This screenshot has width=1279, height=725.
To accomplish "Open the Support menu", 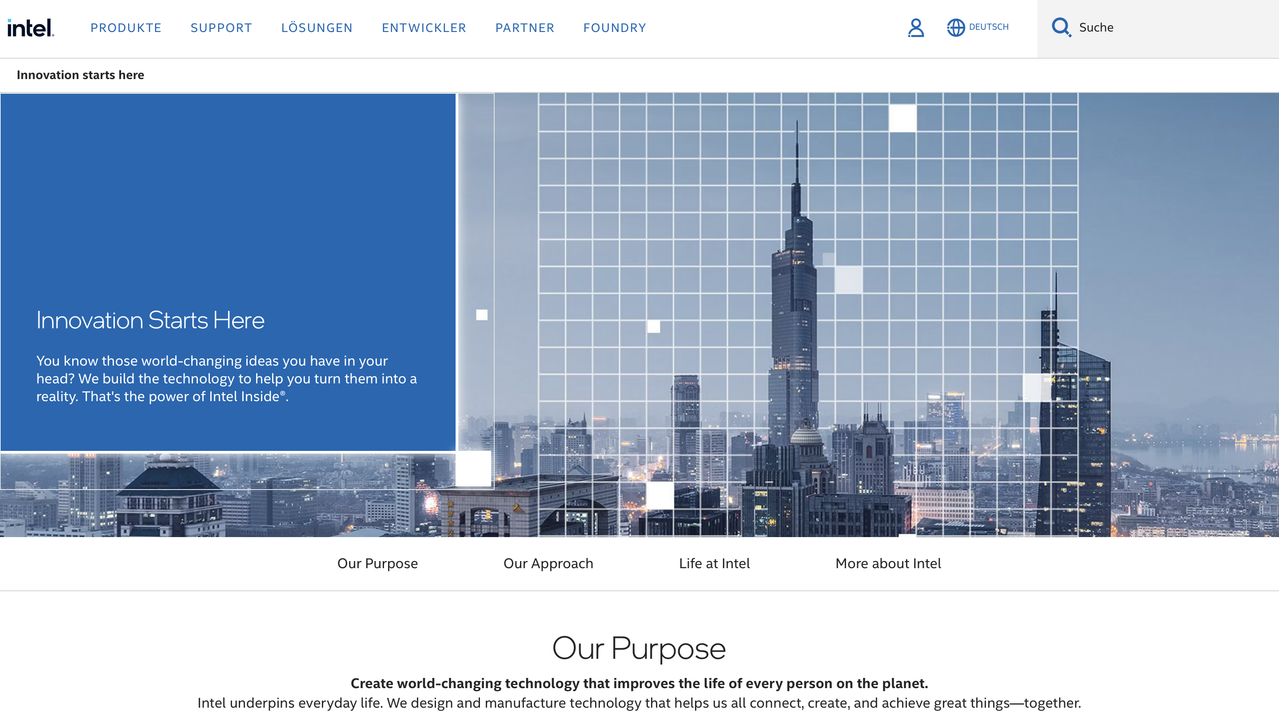I will click(221, 28).
